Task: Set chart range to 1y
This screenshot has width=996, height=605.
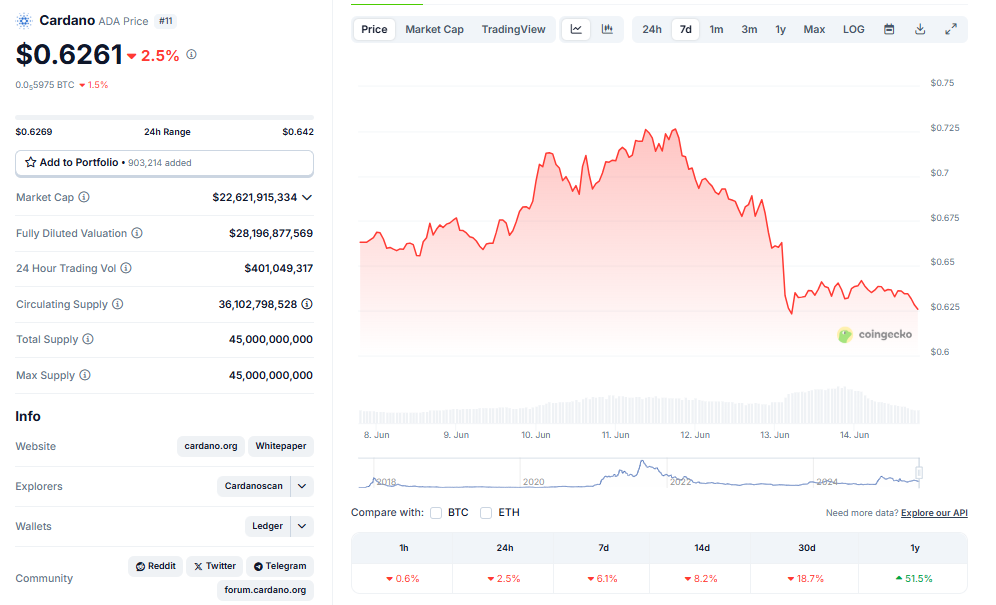Action: click(781, 29)
